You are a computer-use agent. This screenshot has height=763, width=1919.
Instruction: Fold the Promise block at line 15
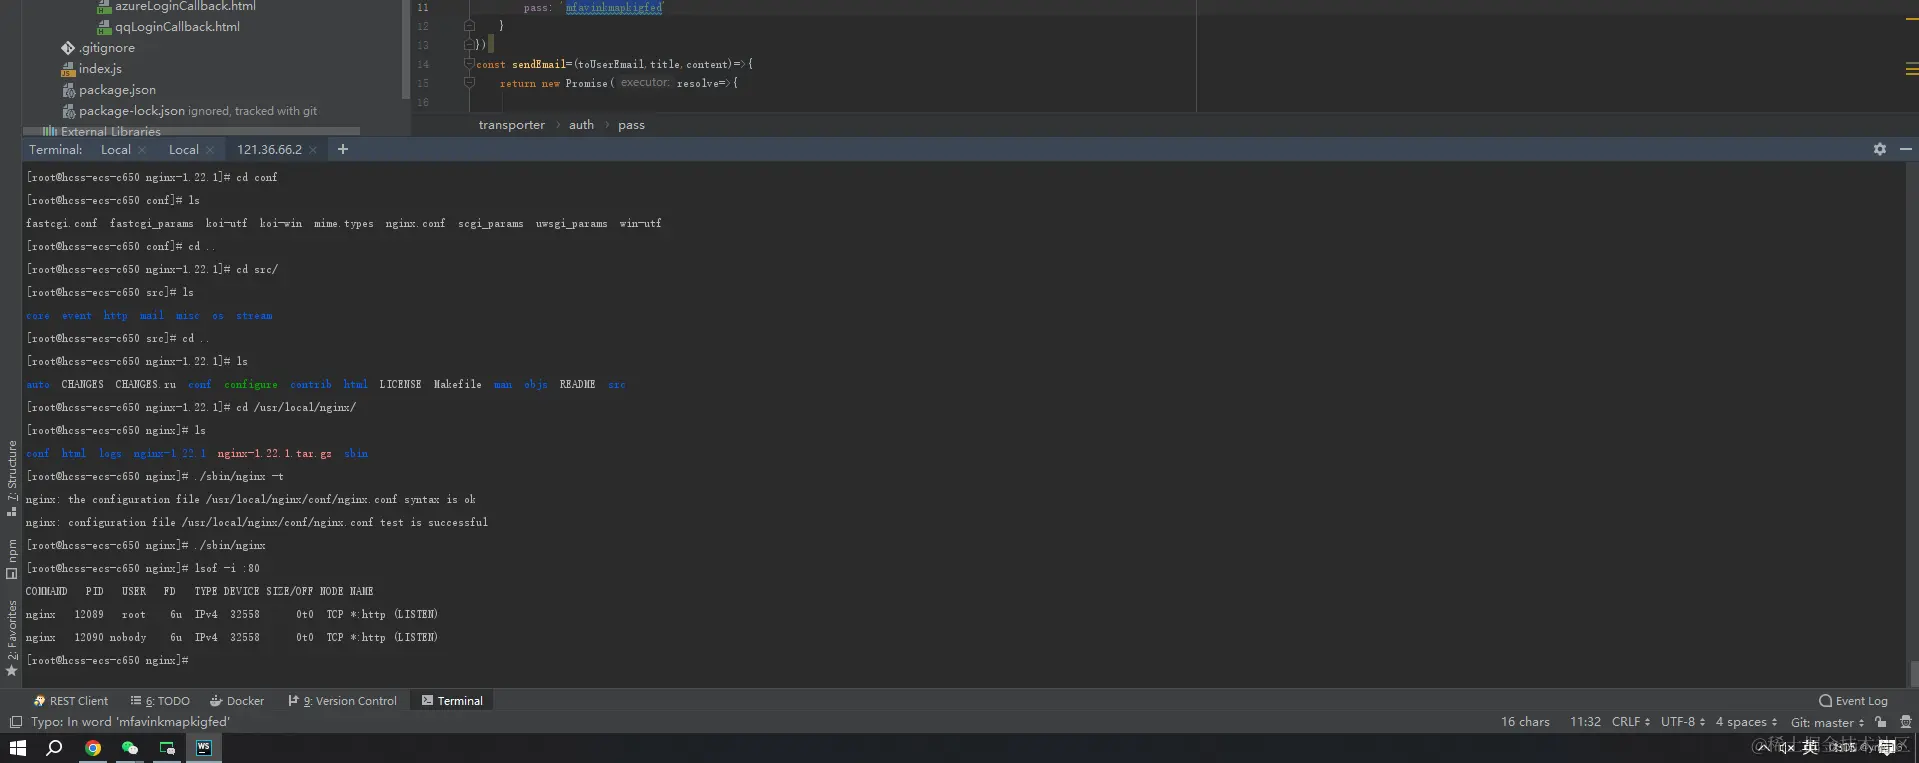(469, 83)
